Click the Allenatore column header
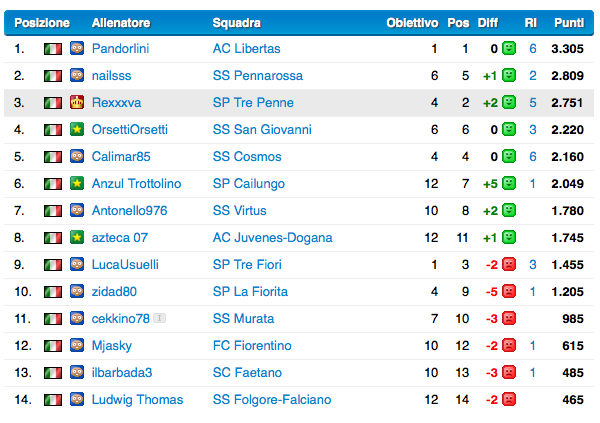Image resolution: width=600 pixels, height=423 pixels. pyautogui.click(x=121, y=23)
